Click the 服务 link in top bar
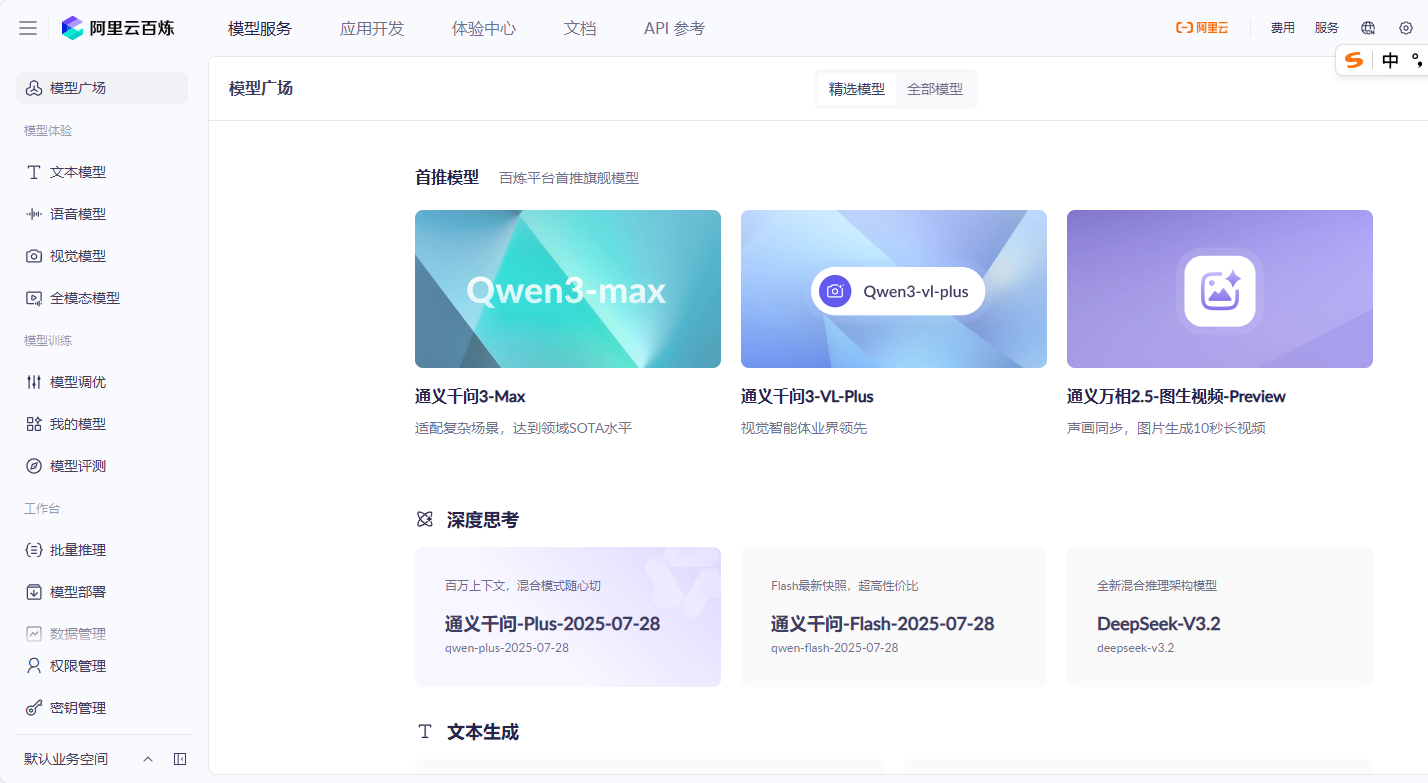 [1327, 28]
